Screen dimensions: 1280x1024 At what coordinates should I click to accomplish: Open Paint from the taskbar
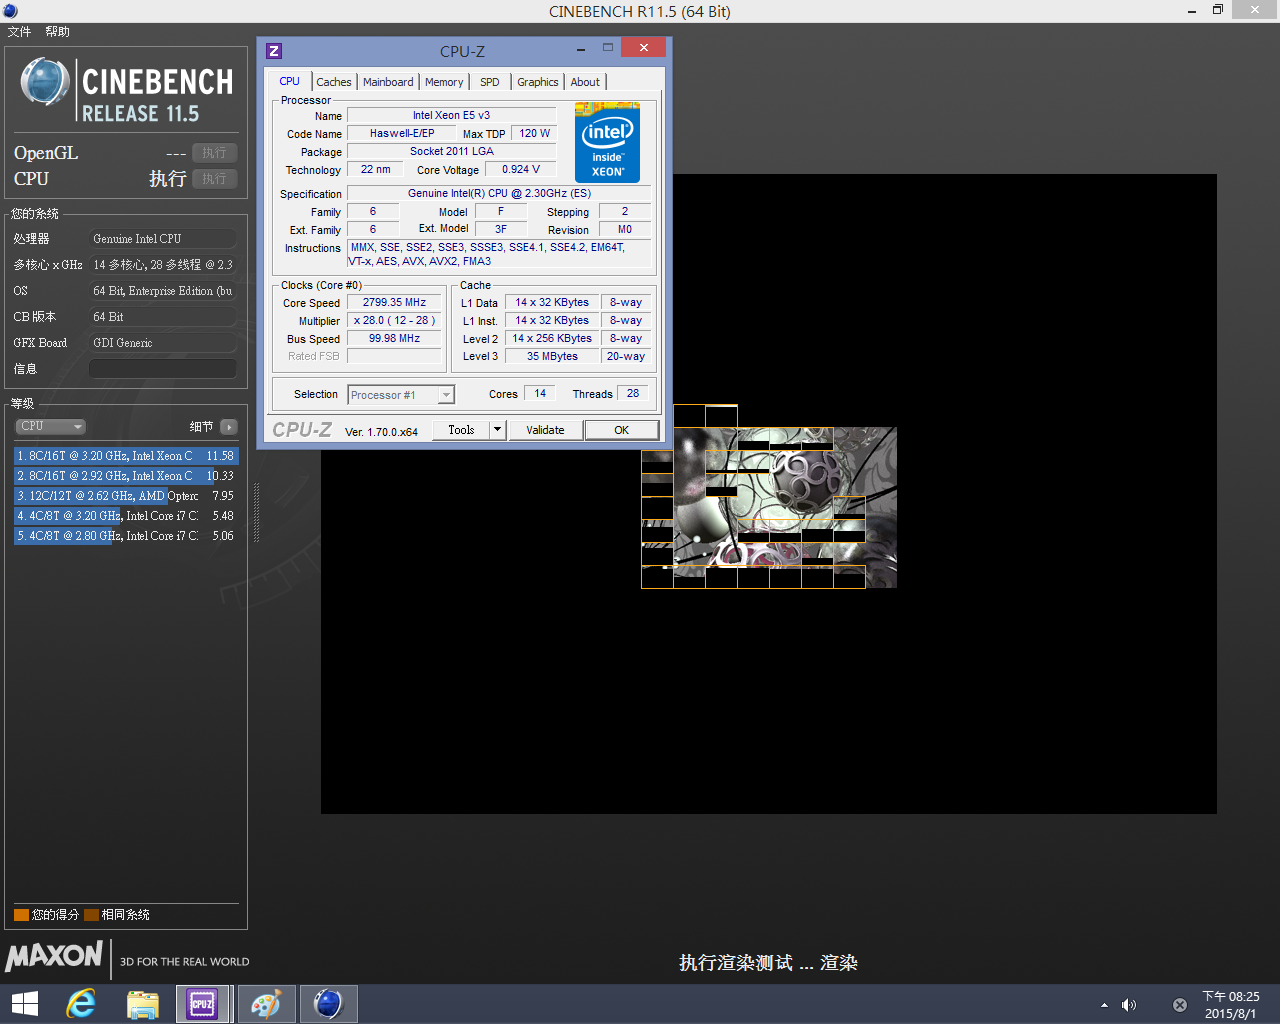tap(266, 1004)
